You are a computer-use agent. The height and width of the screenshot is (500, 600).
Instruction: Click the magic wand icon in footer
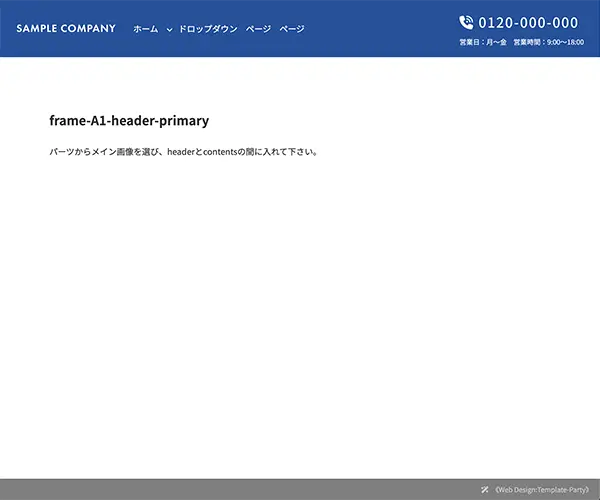click(484, 489)
